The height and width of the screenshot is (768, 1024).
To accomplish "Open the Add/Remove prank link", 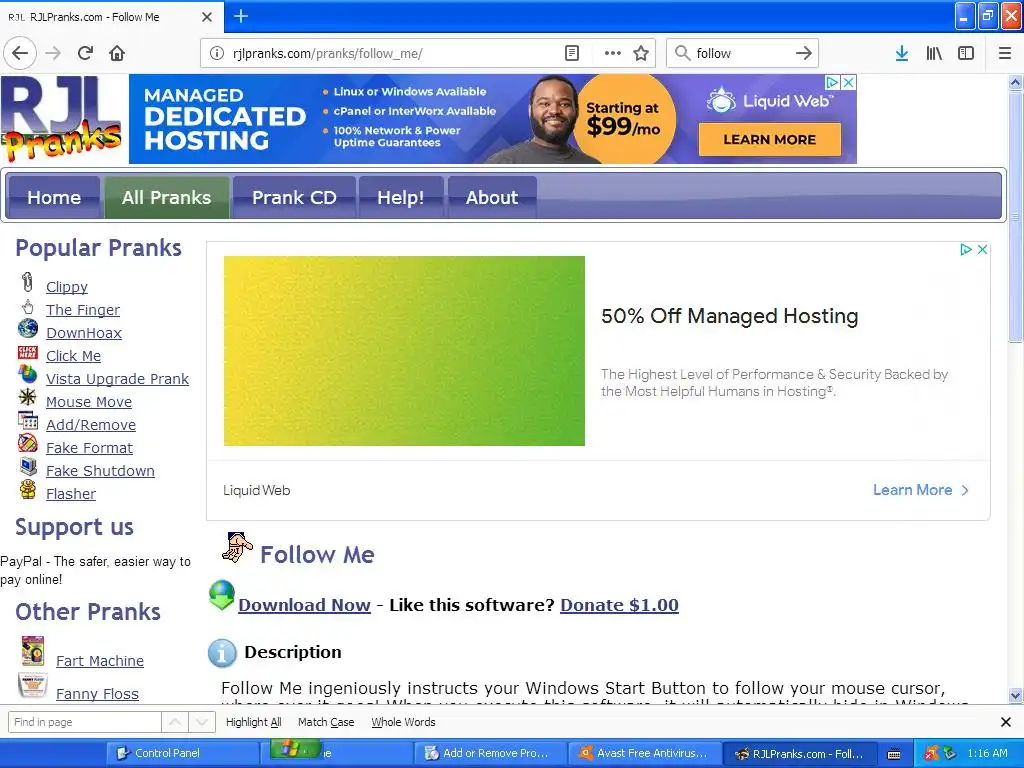I will (x=91, y=424).
